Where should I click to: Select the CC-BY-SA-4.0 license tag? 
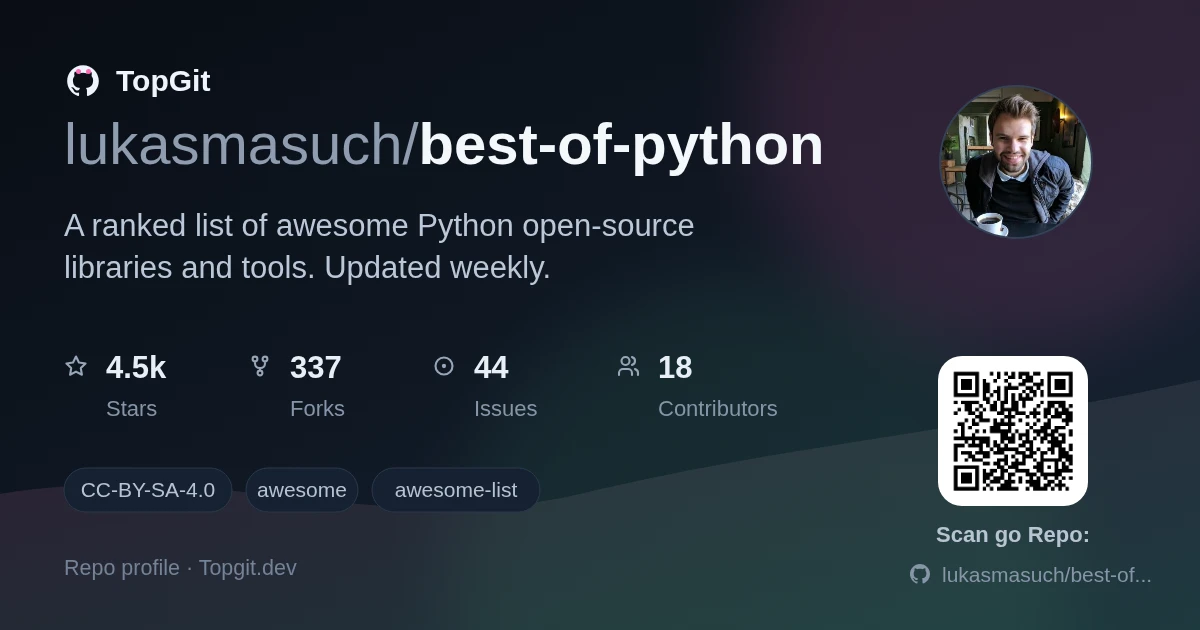(x=148, y=490)
